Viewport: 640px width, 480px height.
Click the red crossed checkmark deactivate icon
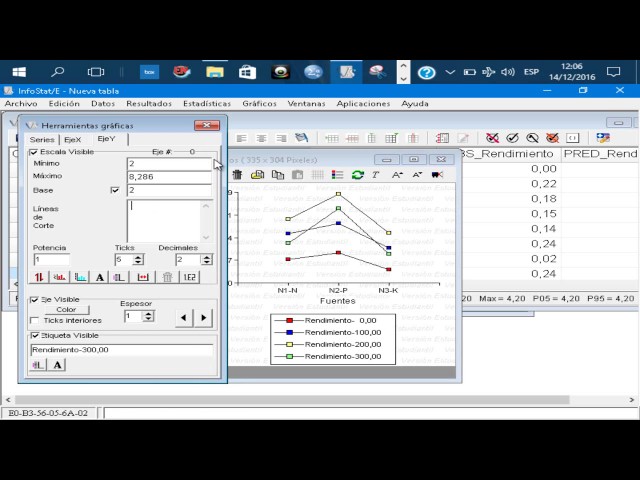[492, 138]
